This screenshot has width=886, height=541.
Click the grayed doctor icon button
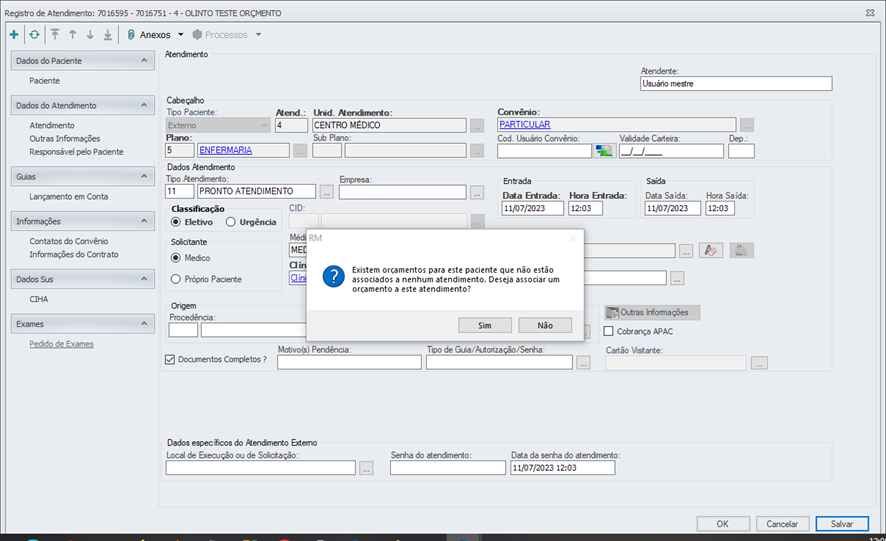pyautogui.click(x=741, y=250)
